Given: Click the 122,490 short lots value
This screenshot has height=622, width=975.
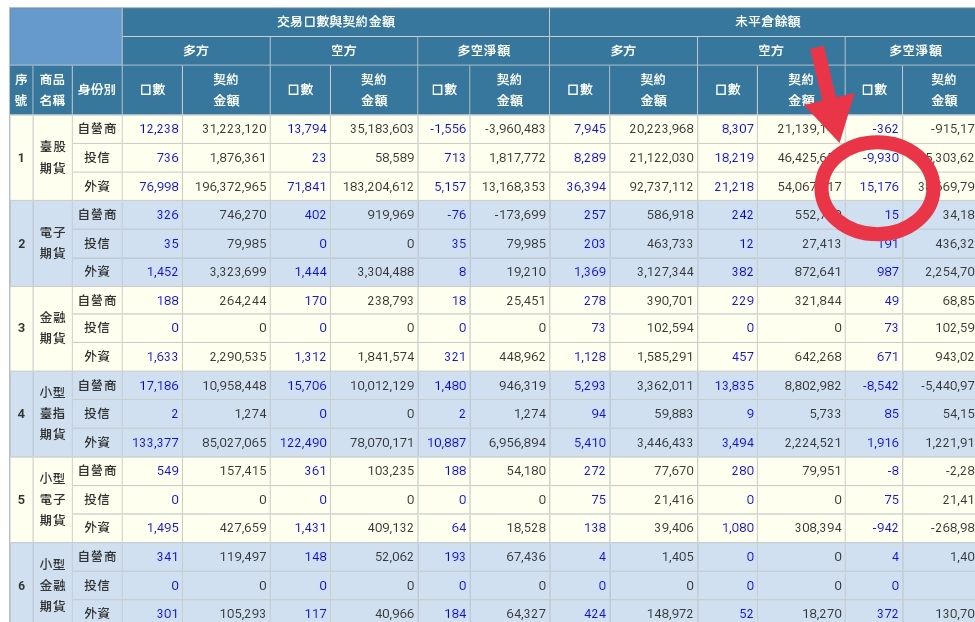Looking at the screenshot, I should pos(303,443).
